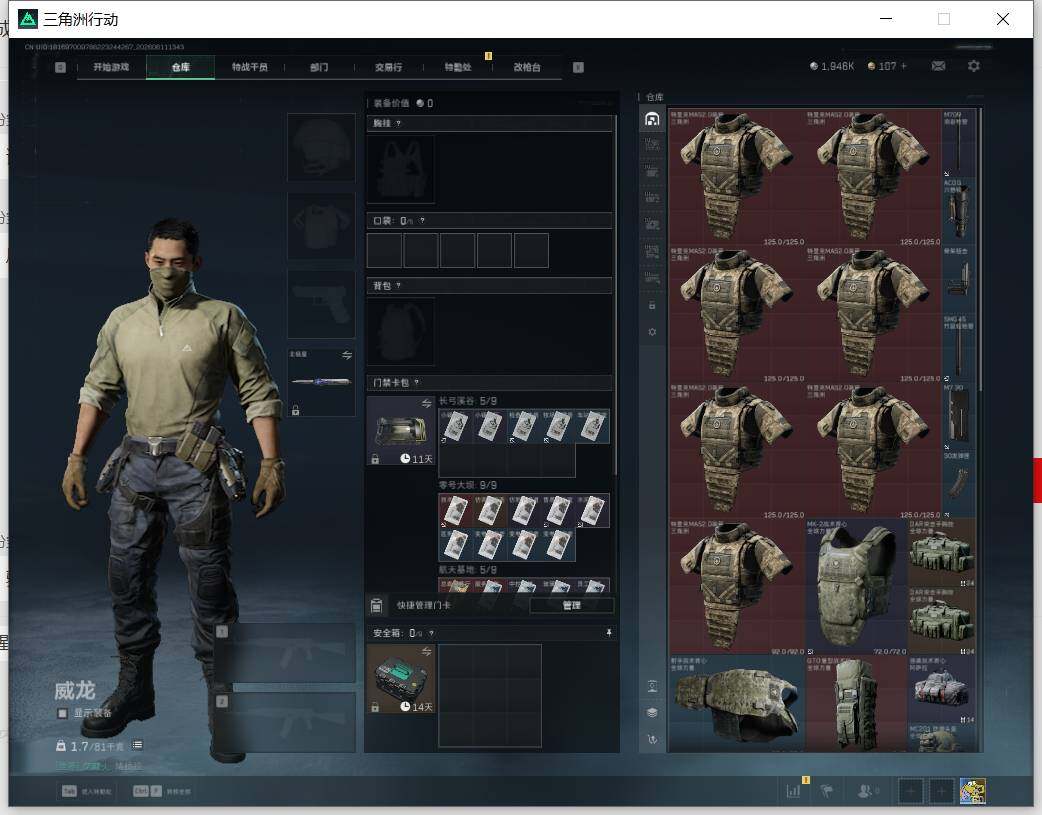Image resolution: width=1042 pixels, height=815 pixels.
Task: Click the 快捷管理门卡 clipboard icon
Action: click(377, 605)
